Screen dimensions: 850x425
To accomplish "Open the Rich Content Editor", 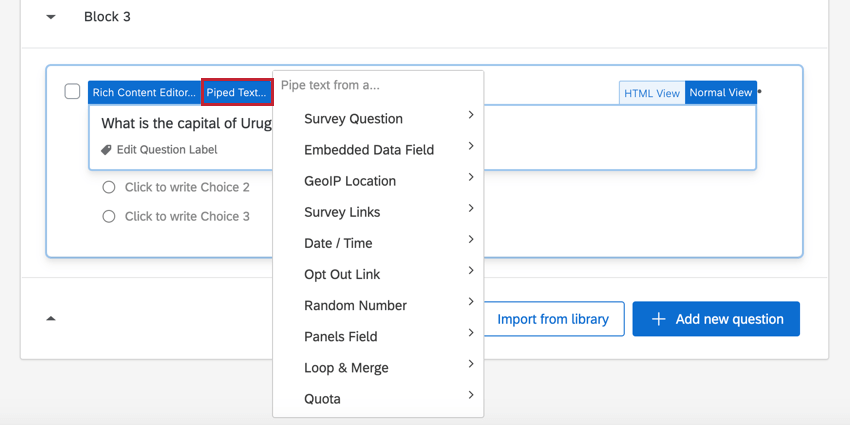I will tap(144, 93).
